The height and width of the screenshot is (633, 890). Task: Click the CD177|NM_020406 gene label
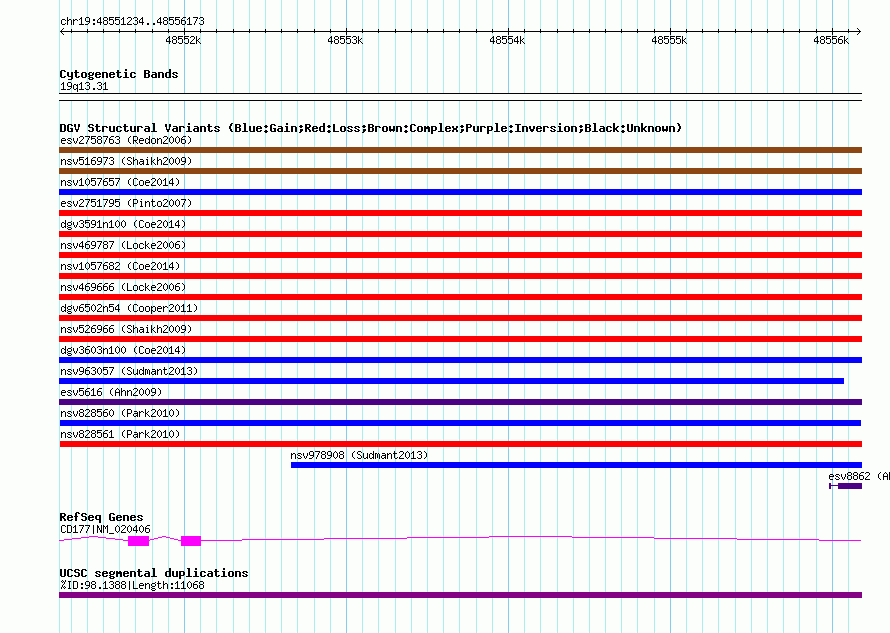click(105, 529)
